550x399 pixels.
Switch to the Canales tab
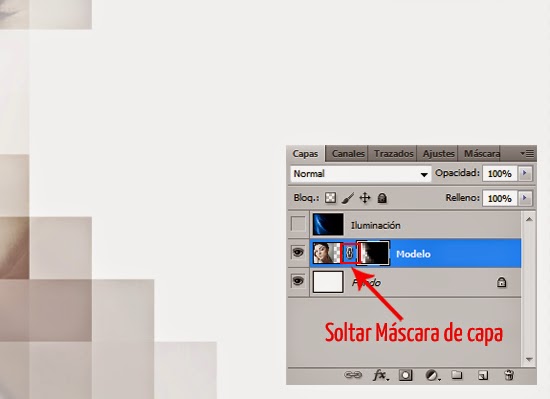click(348, 154)
